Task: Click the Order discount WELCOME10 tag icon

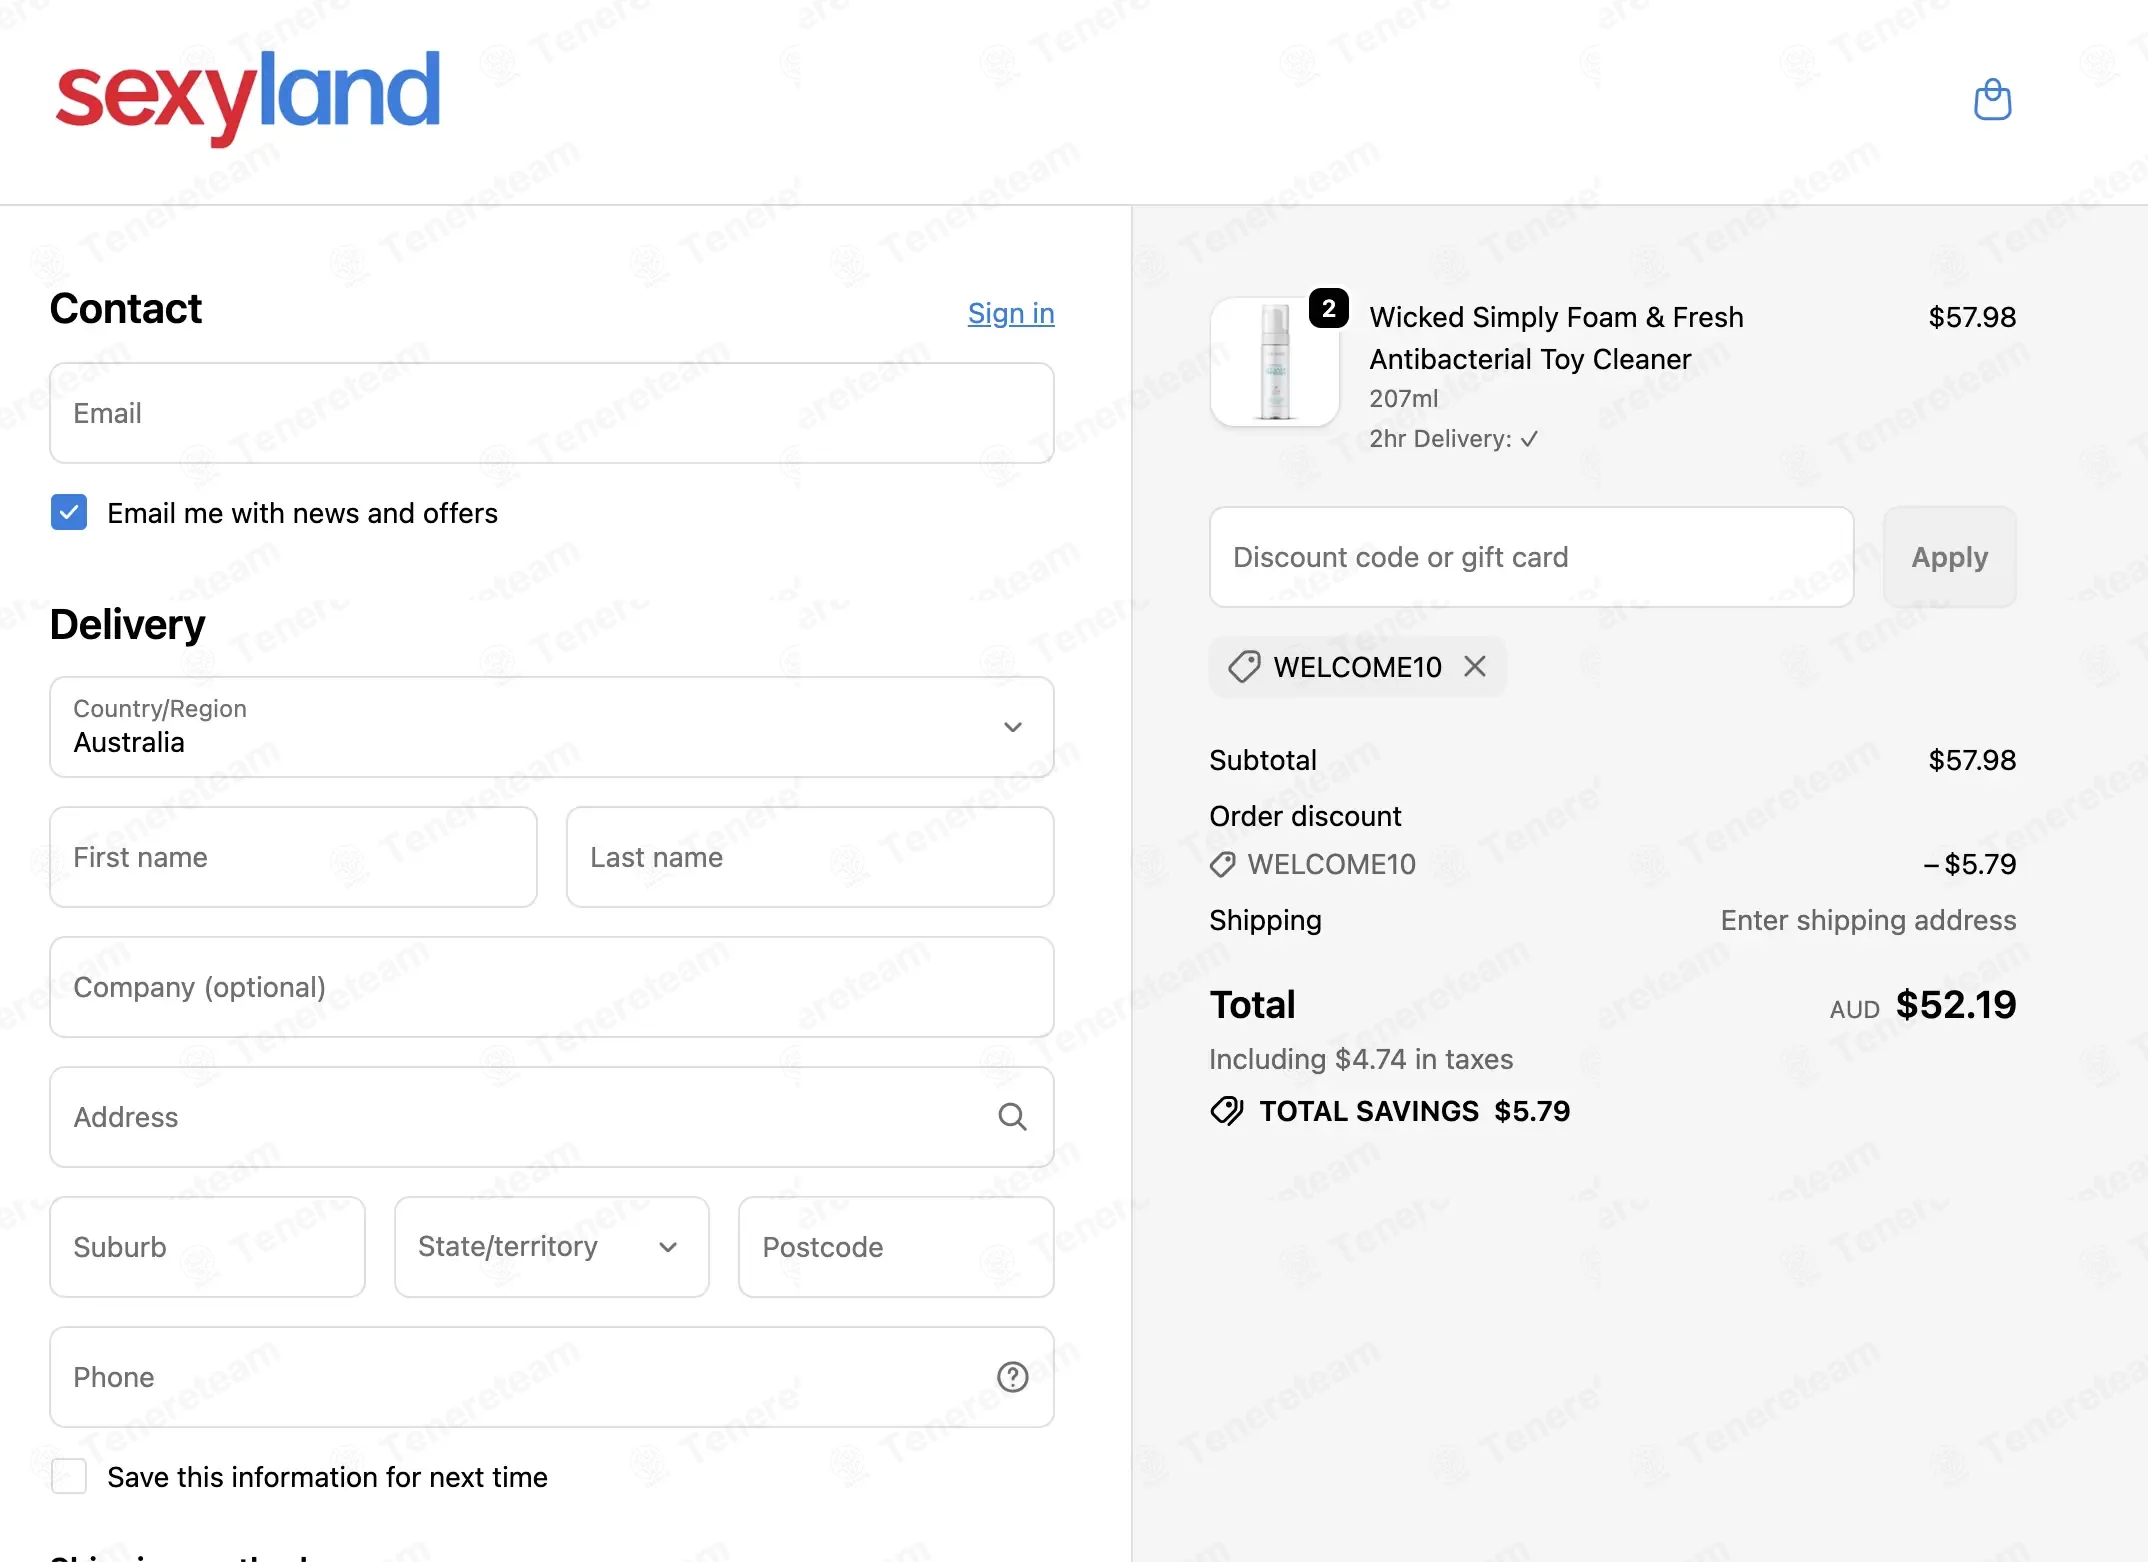Action: click(x=1222, y=864)
